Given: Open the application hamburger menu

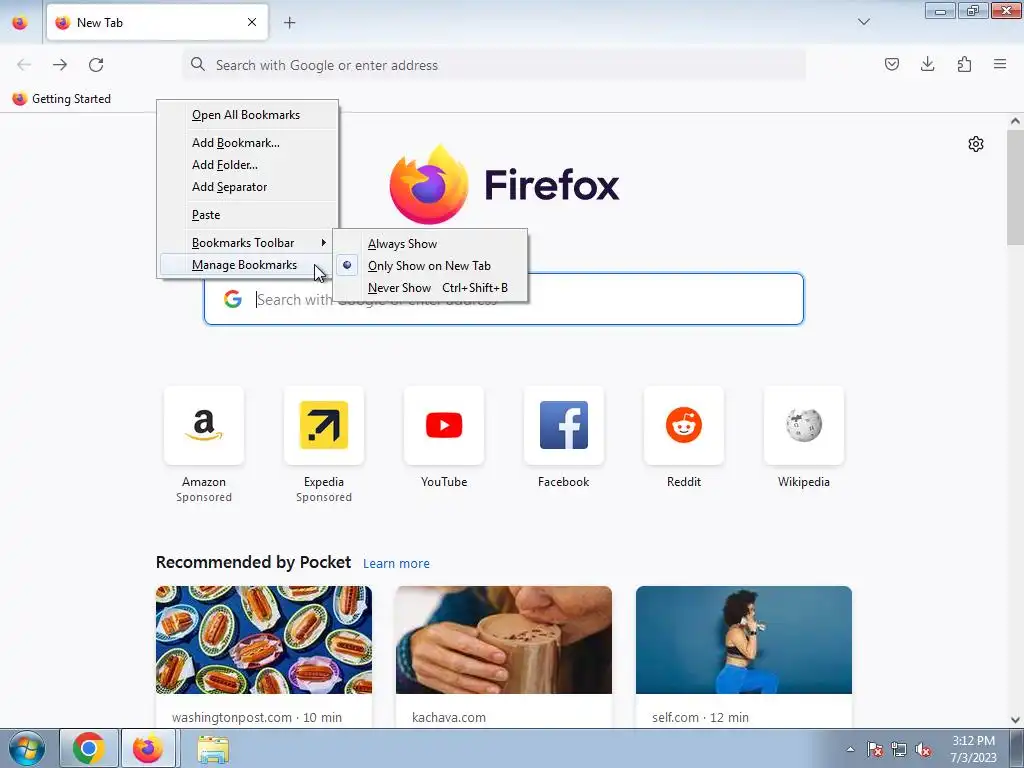Looking at the screenshot, I should pyautogui.click(x=1000, y=64).
